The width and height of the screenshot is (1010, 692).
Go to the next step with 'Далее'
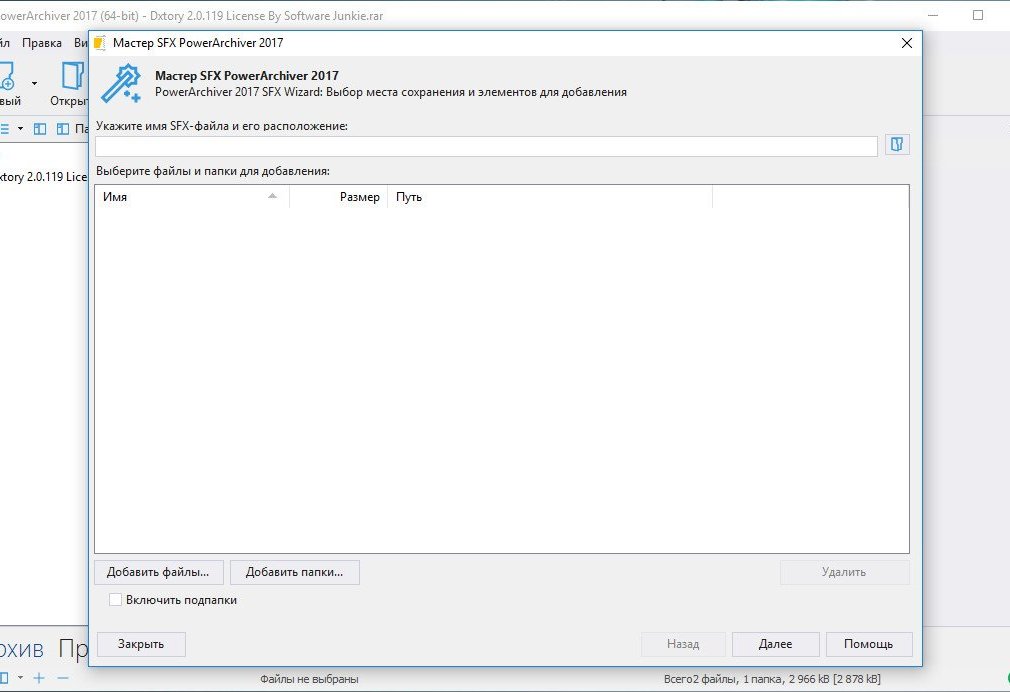click(x=776, y=644)
